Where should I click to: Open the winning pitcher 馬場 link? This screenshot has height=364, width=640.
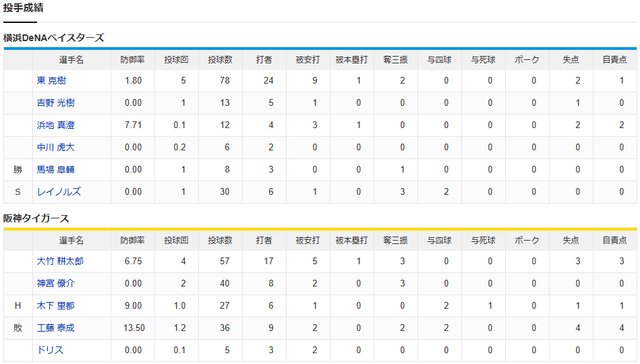[56, 170]
